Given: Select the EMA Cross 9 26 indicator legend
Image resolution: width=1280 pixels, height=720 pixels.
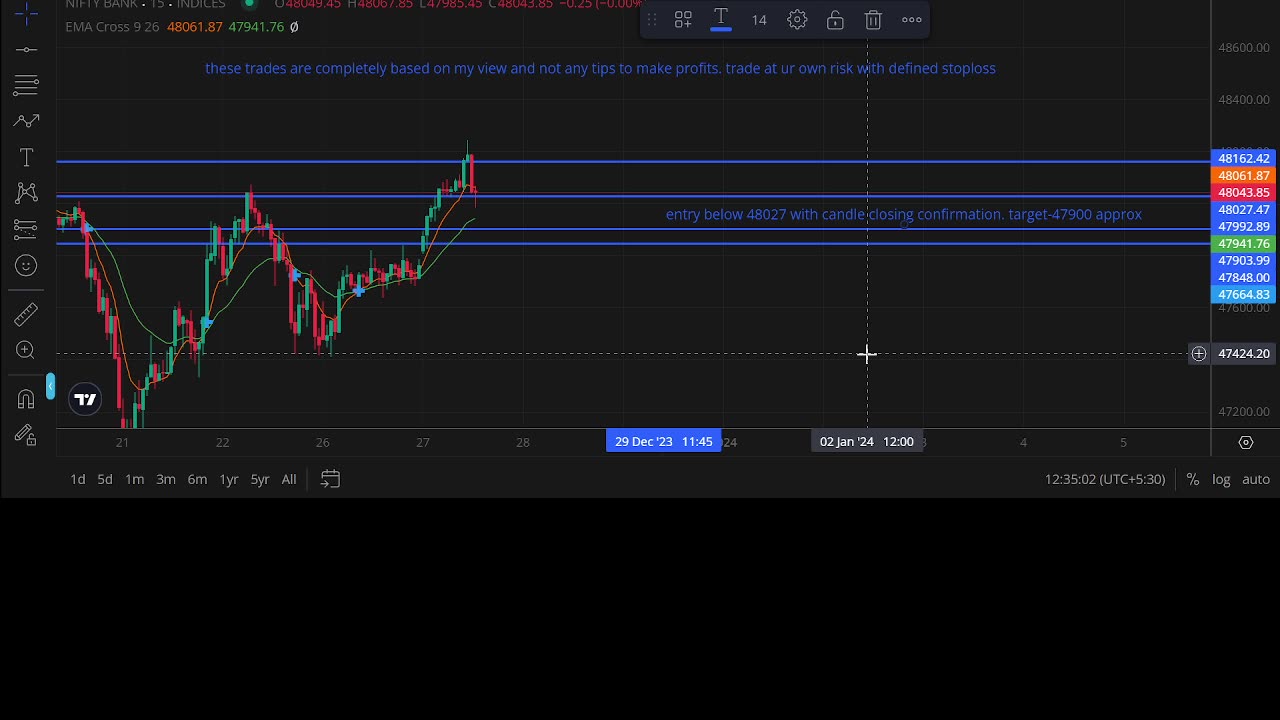Looking at the screenshot, I should [x=112, y=27].
